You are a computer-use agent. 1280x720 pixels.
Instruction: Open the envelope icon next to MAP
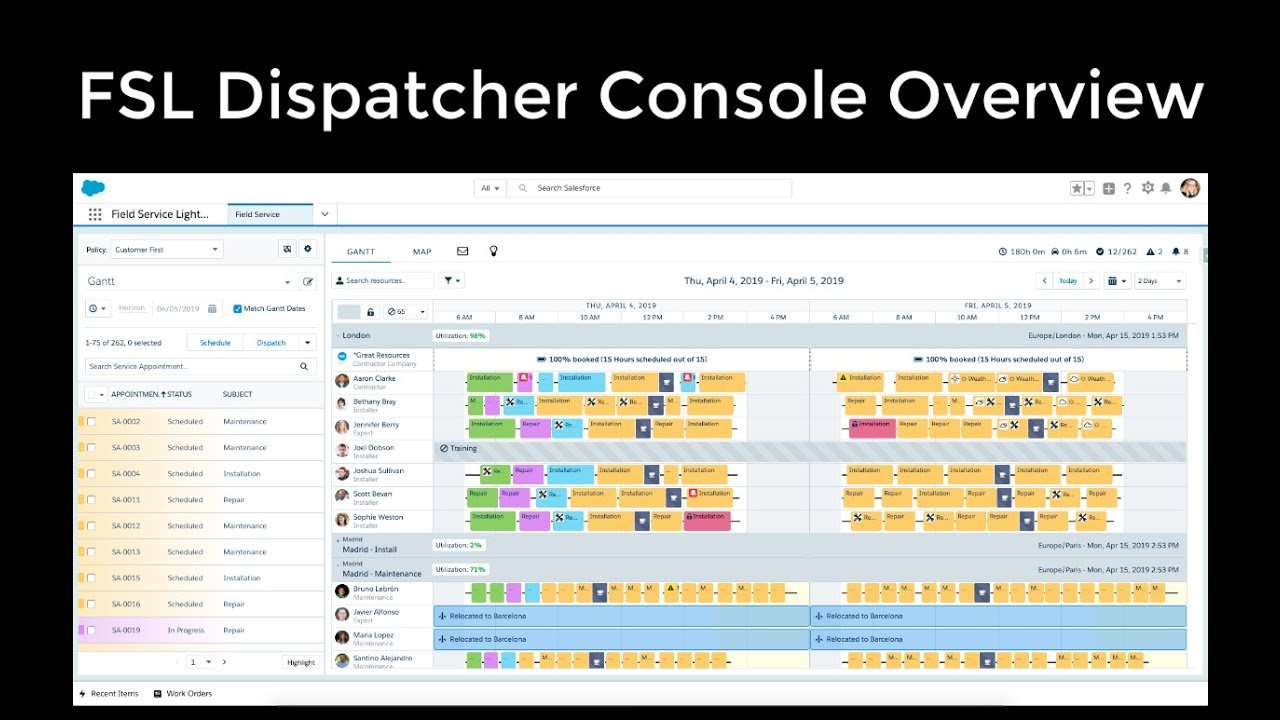463,251
